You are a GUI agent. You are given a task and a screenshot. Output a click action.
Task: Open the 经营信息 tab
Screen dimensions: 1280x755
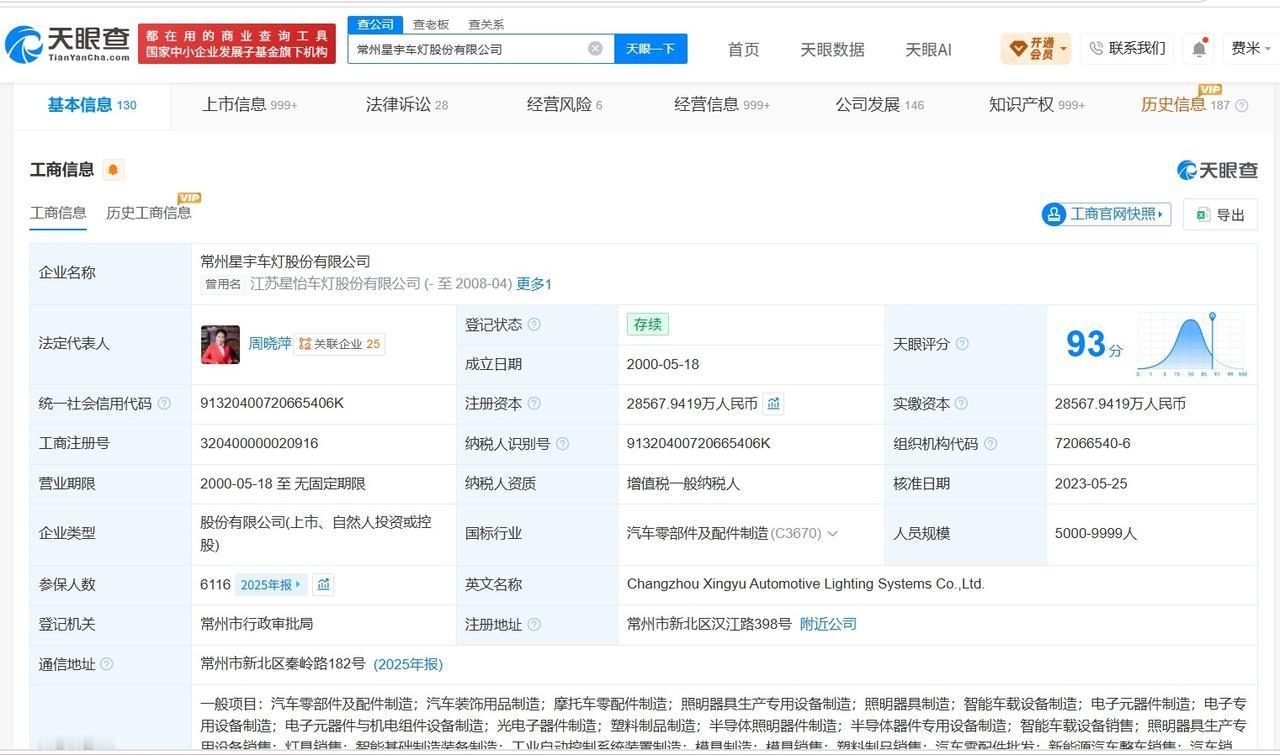coord(721,105)
